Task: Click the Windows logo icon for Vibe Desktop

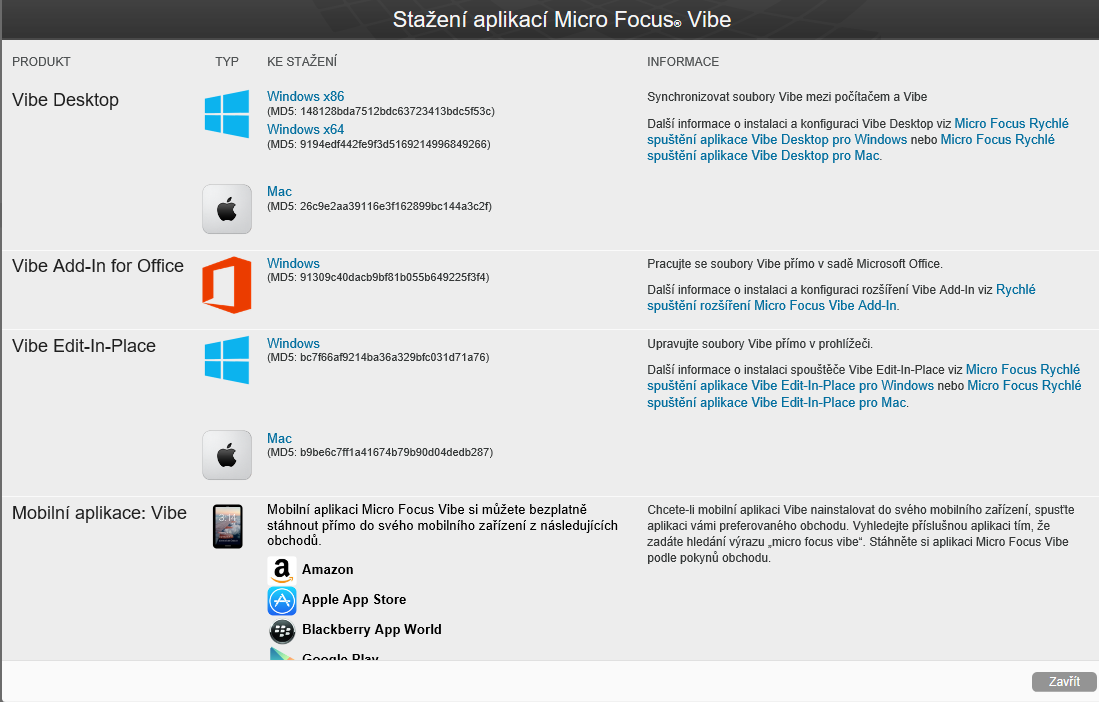Action: (x=227, y=114)
